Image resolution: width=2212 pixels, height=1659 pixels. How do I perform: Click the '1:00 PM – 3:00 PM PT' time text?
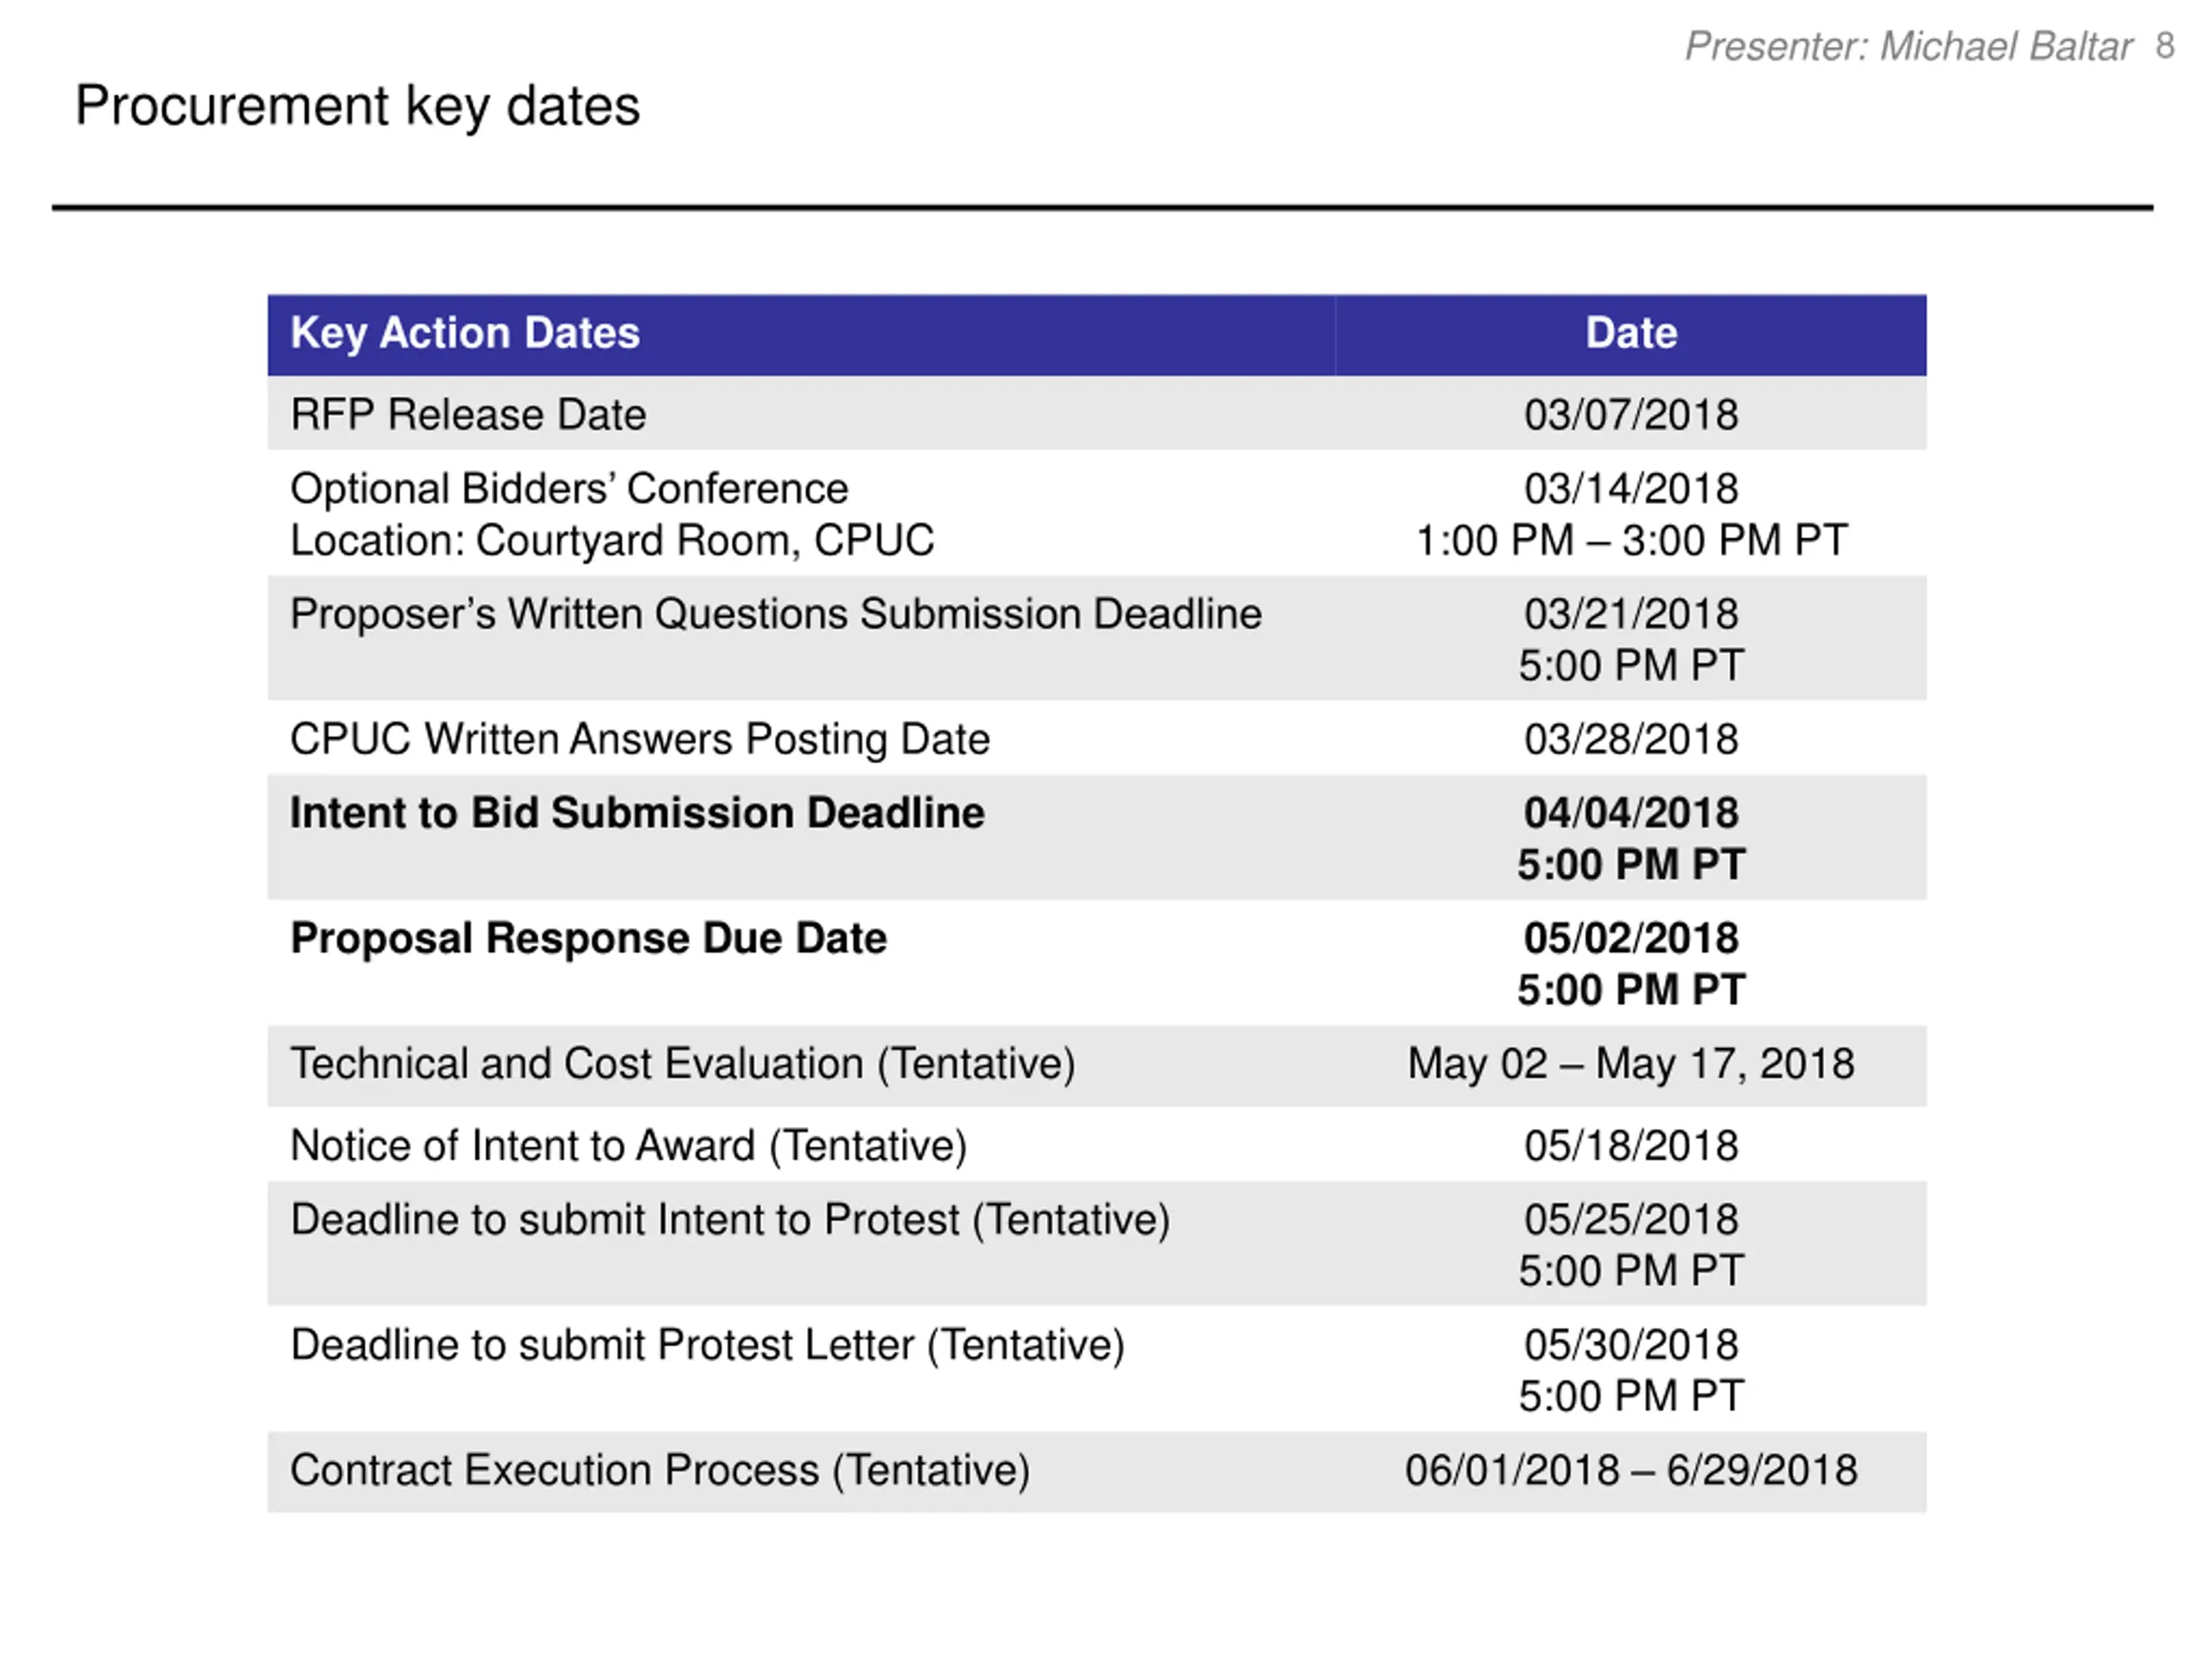click(x=1631, y=541)
